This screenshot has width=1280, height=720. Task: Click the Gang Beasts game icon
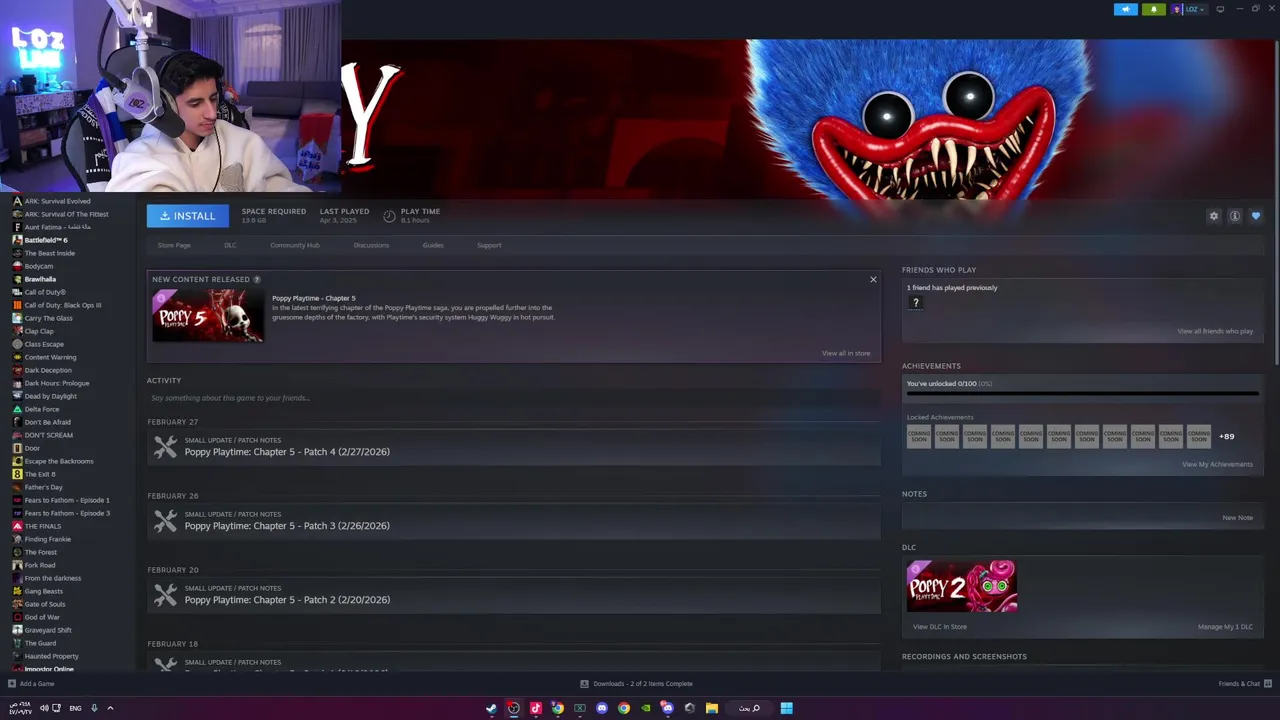17,591
